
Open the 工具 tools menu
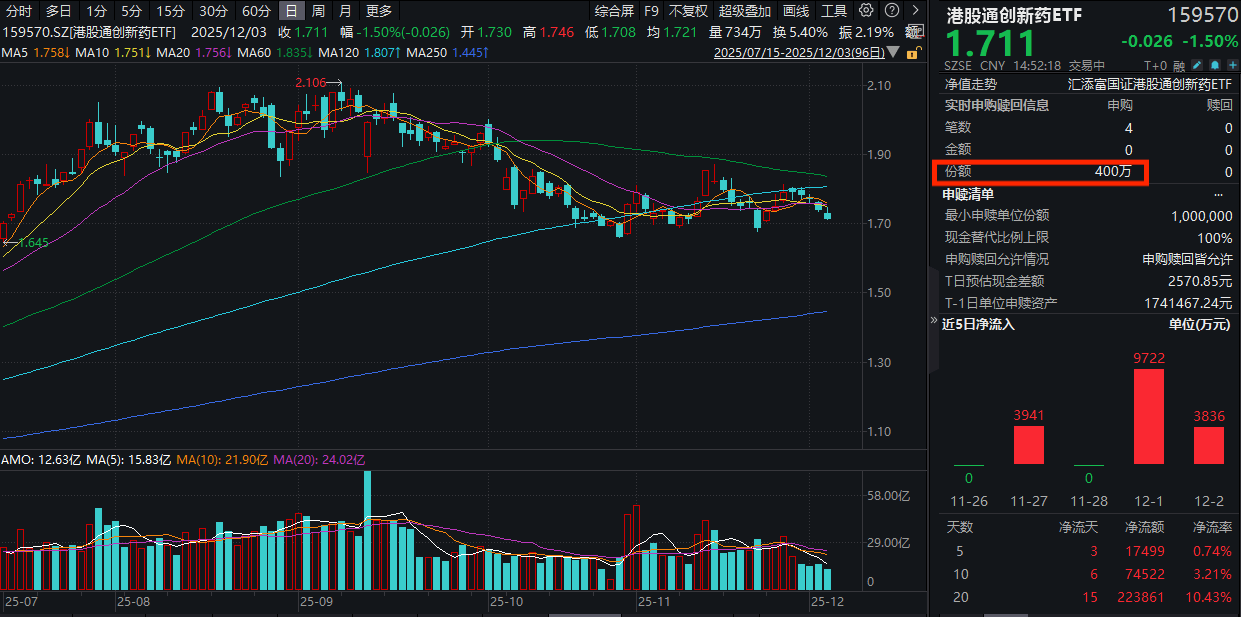tap(833, 11)
